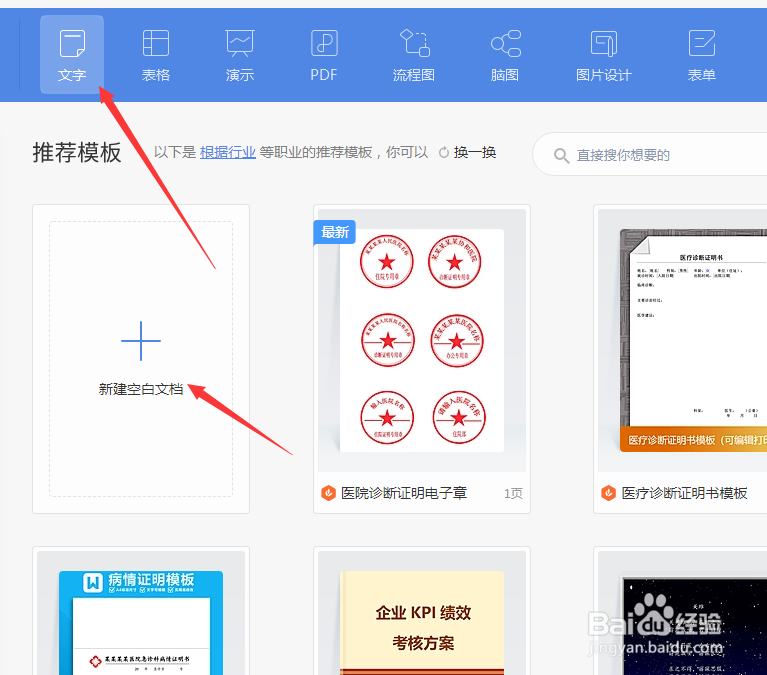767x675 pixels.
Task: Click the blue plus icon for a new blank document
Action: coord(141,341)
